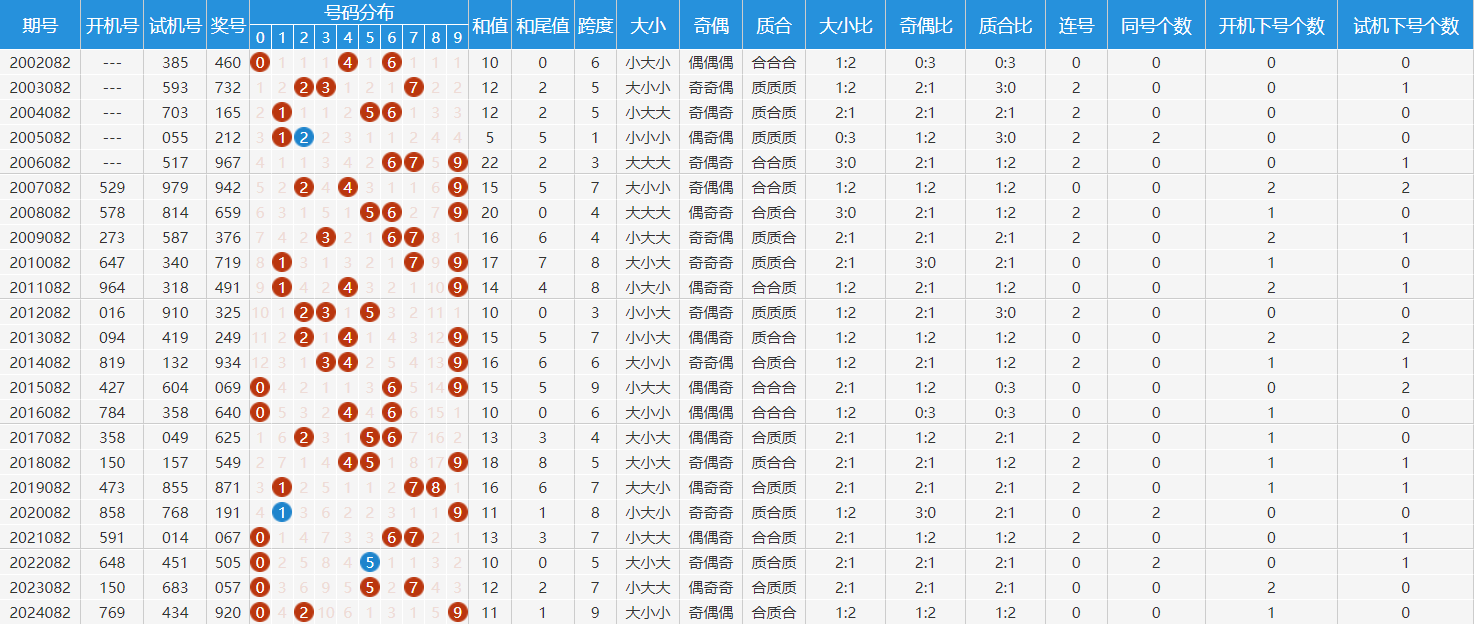The image size is (1475, 624).
Task: Select the 试机号 column header
Action: pyautogui.click(x=174, y=25)
